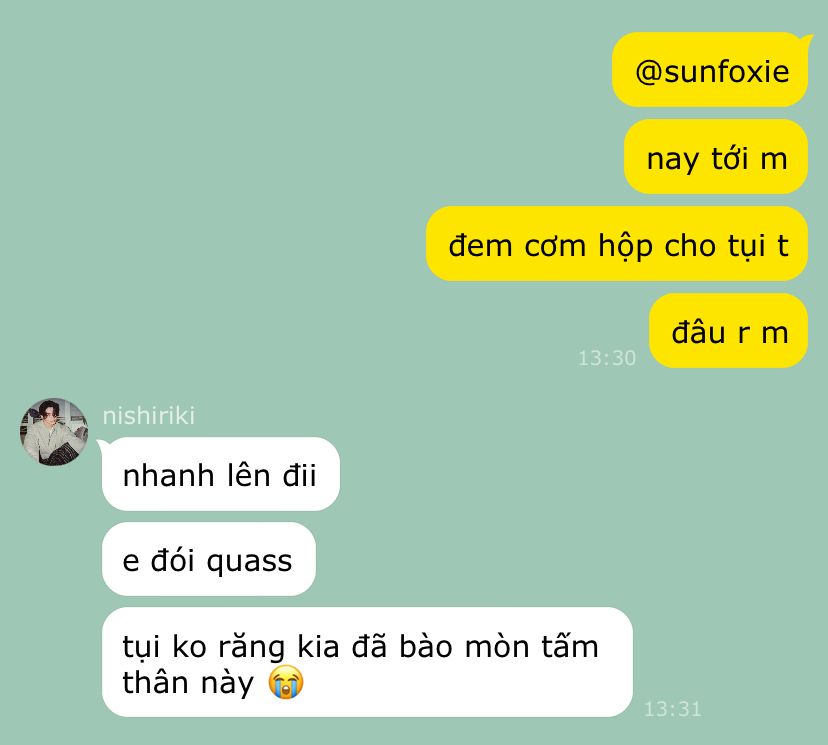Viewport: 828px width, 745px height.
Task: Tap the nishiriki sender name
Action: click(148, 416)
